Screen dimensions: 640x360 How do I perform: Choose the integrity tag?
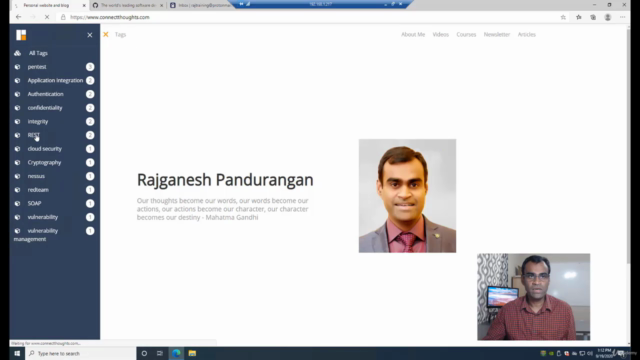tap(38, 121)
